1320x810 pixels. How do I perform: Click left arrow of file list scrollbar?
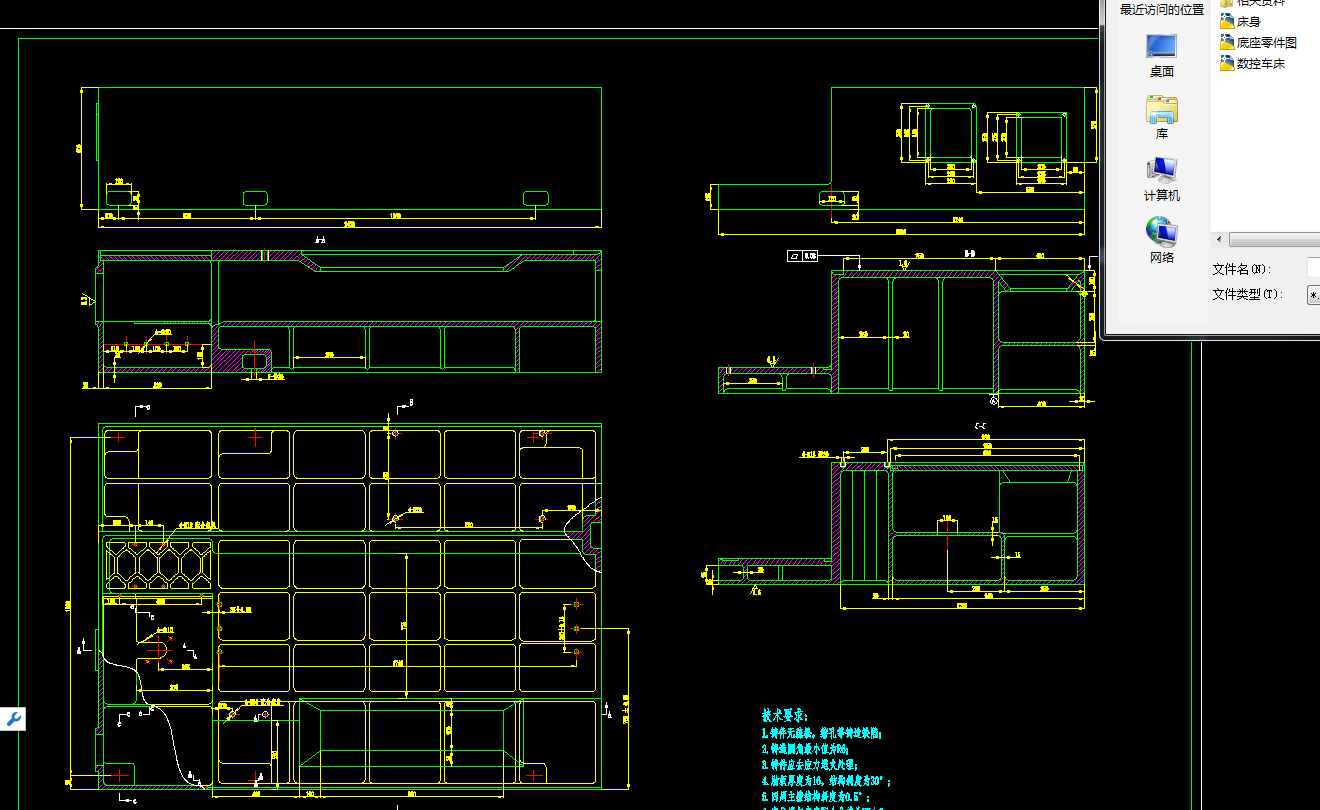(x=1219, y=241)
